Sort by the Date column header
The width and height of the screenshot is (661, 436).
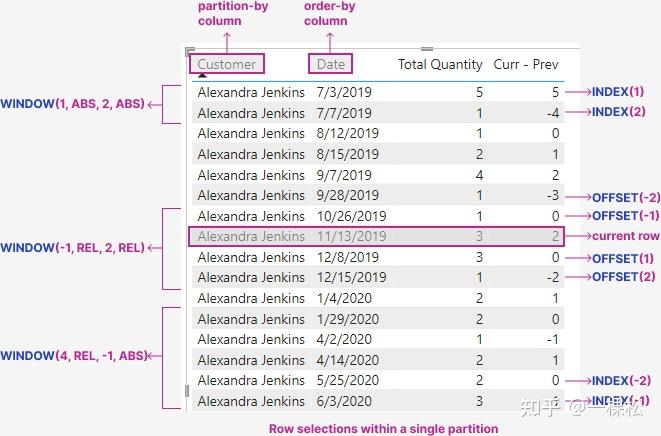(x=330, y=64)
